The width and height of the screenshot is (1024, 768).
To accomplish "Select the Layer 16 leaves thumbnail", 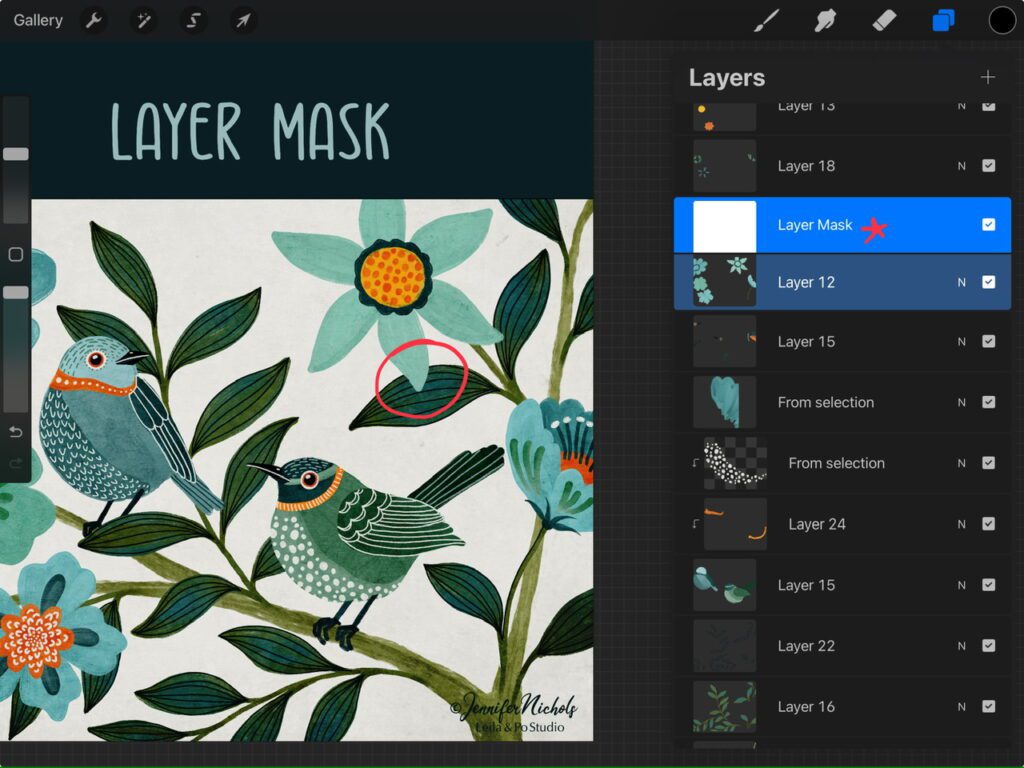I will 724,707.
